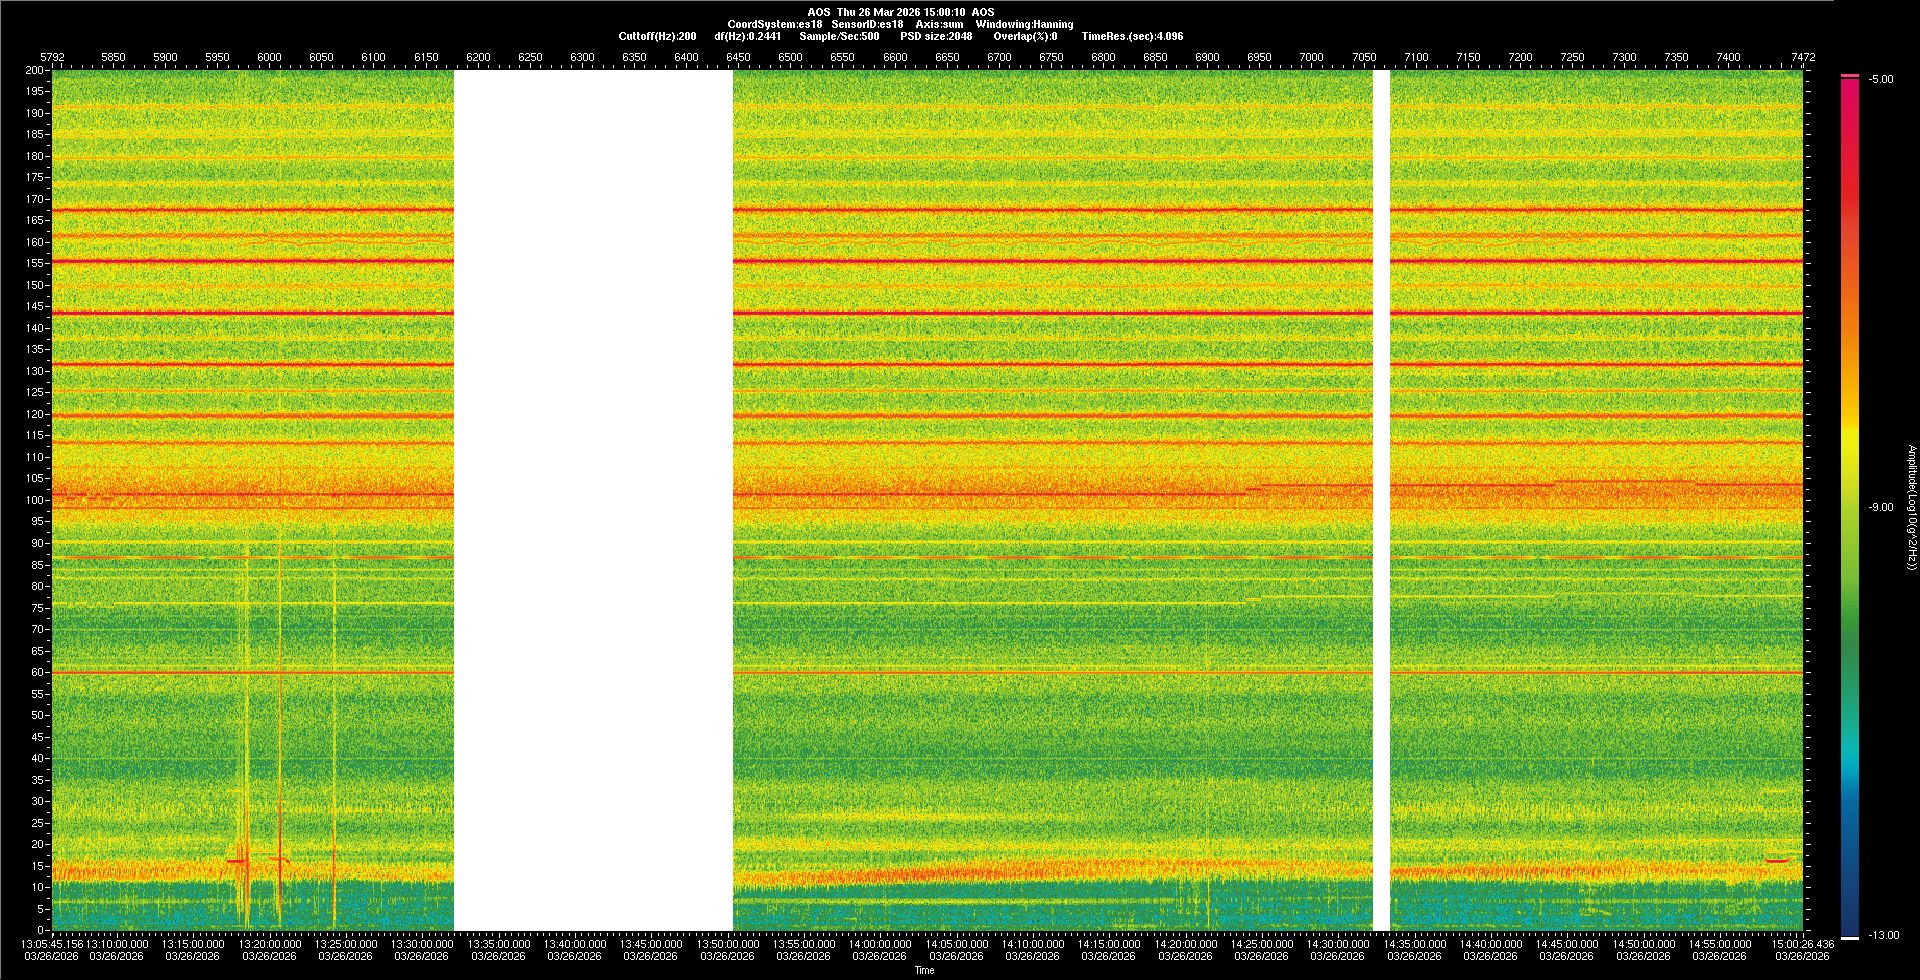Image resolution: width=1920 pixels, height=980 pixels.
Task: Click the 60 Hz frequency axis label
Action: coord(37,672)
